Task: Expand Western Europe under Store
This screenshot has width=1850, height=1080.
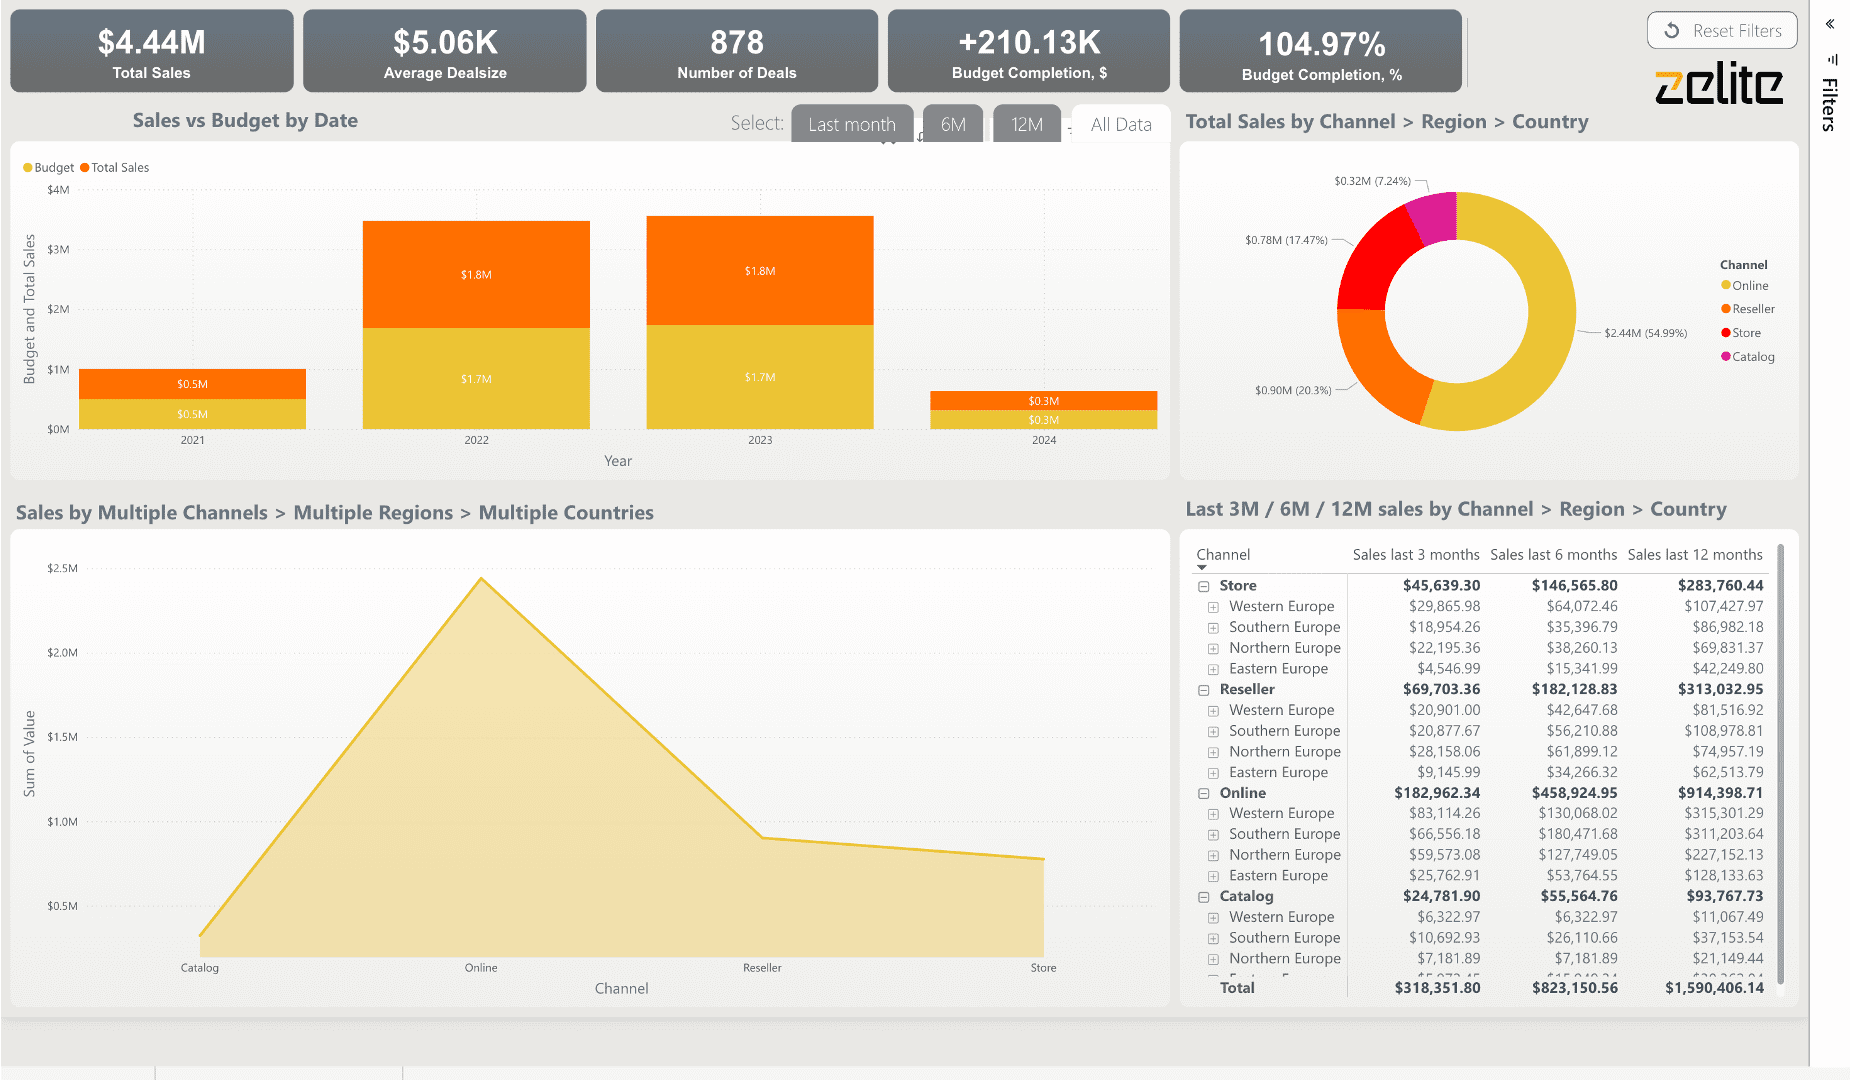Action: [1213, 607]
